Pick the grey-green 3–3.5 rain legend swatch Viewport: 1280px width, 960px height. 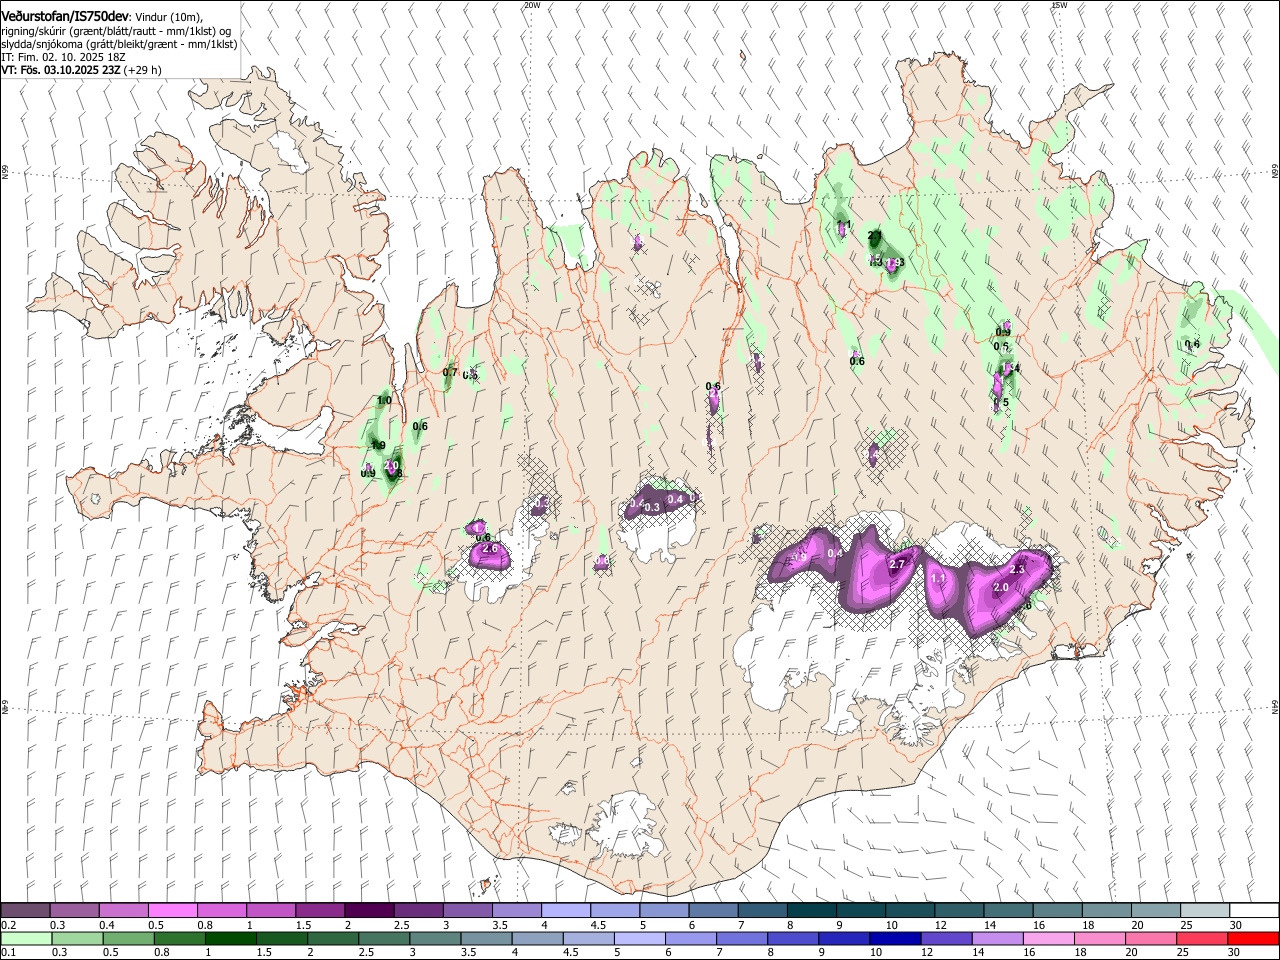(x=434, y=939)
